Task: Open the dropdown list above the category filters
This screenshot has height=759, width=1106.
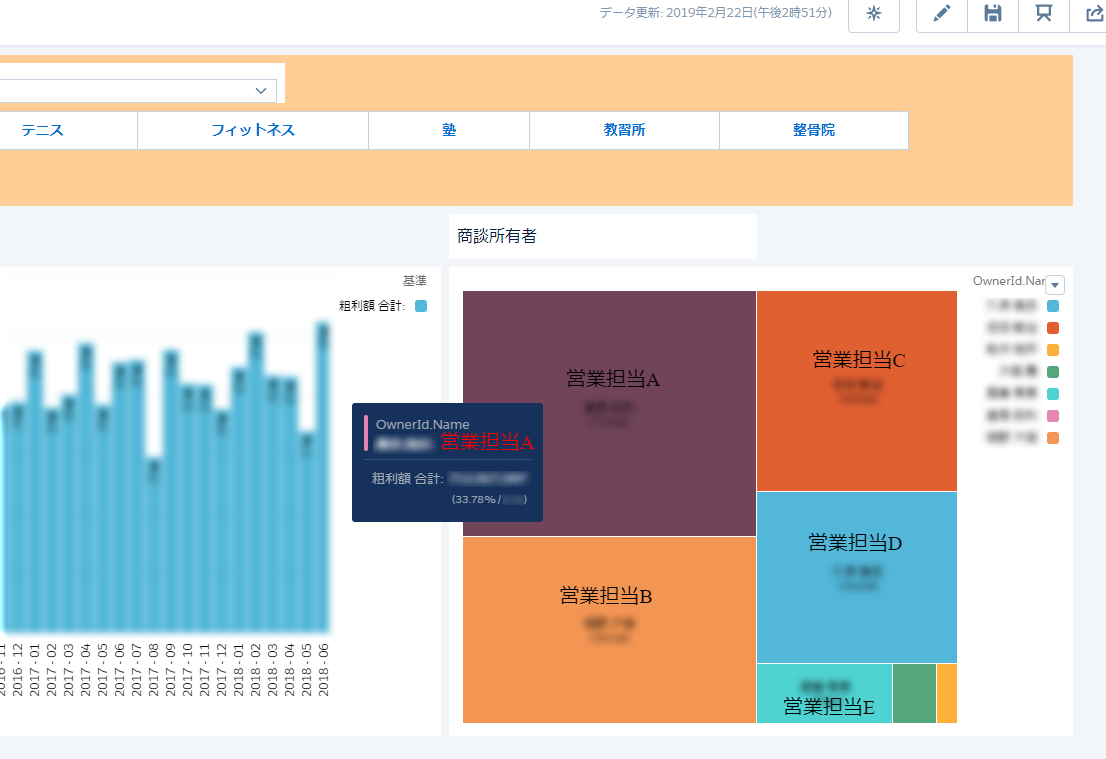Action: (x=261, y=91)
